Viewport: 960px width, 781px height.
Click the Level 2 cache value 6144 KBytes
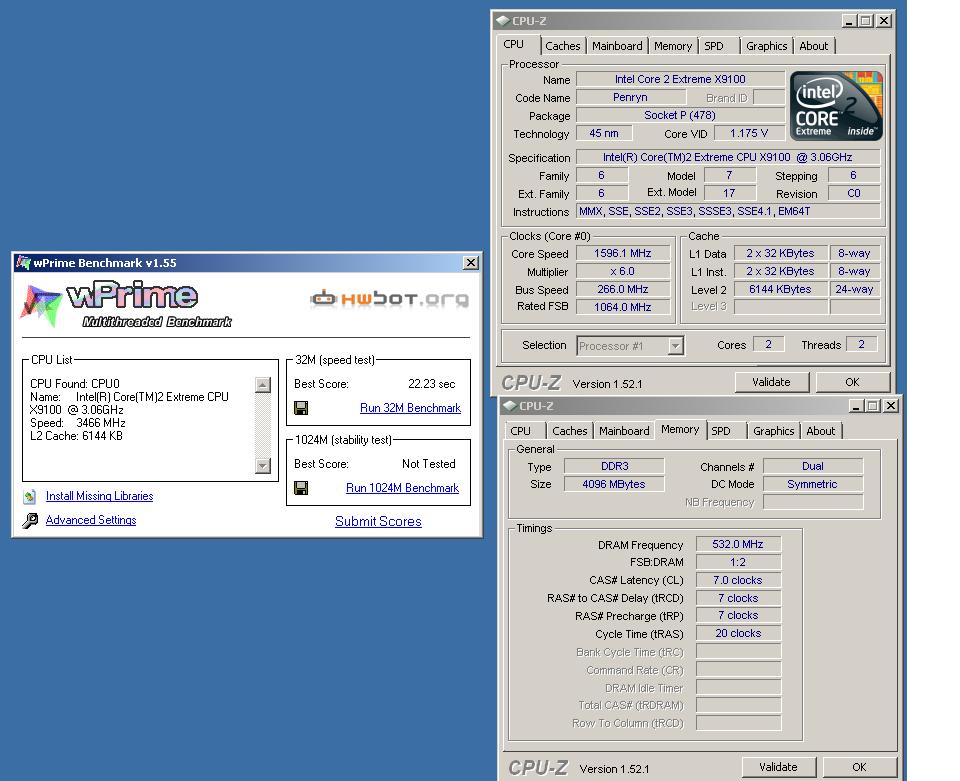click(x=780, y=289)
